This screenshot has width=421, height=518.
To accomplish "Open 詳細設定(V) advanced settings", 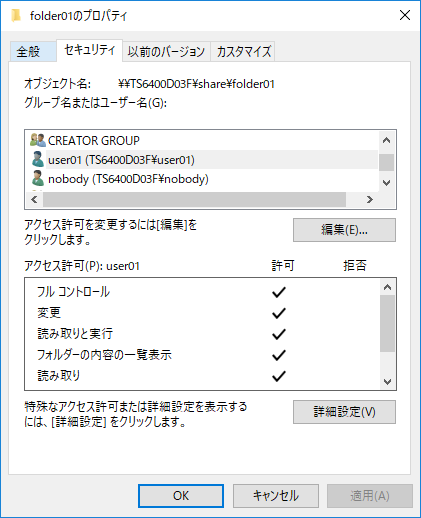I will click(344, 412).
